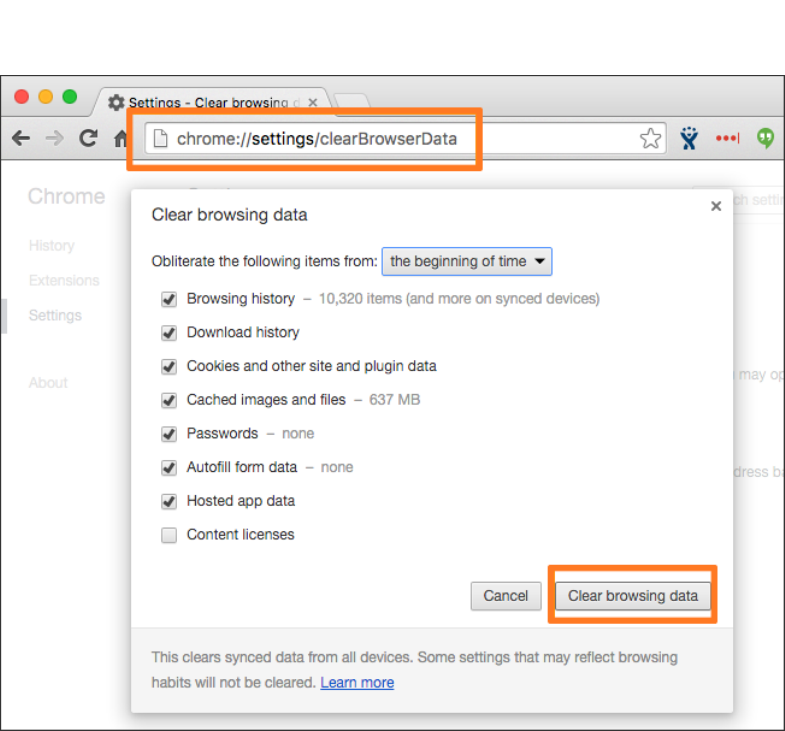The width and height of the screenshot is (785, 731).
Task: Reload the page with refresh icon
Action: click(x=89, y=138)
